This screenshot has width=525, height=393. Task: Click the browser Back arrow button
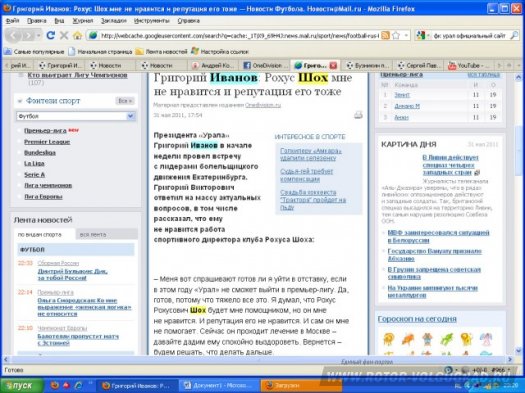(x=13, y=35)
